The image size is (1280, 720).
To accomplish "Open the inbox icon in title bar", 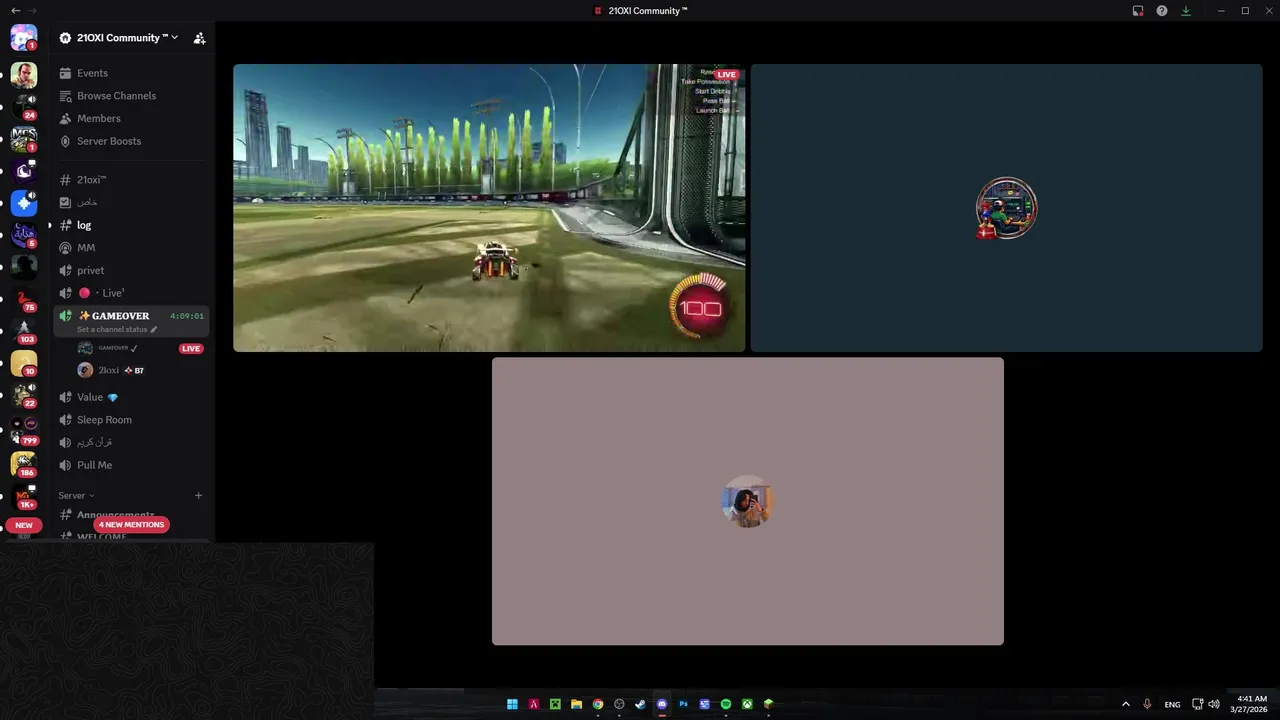I will click(1138, 10).
